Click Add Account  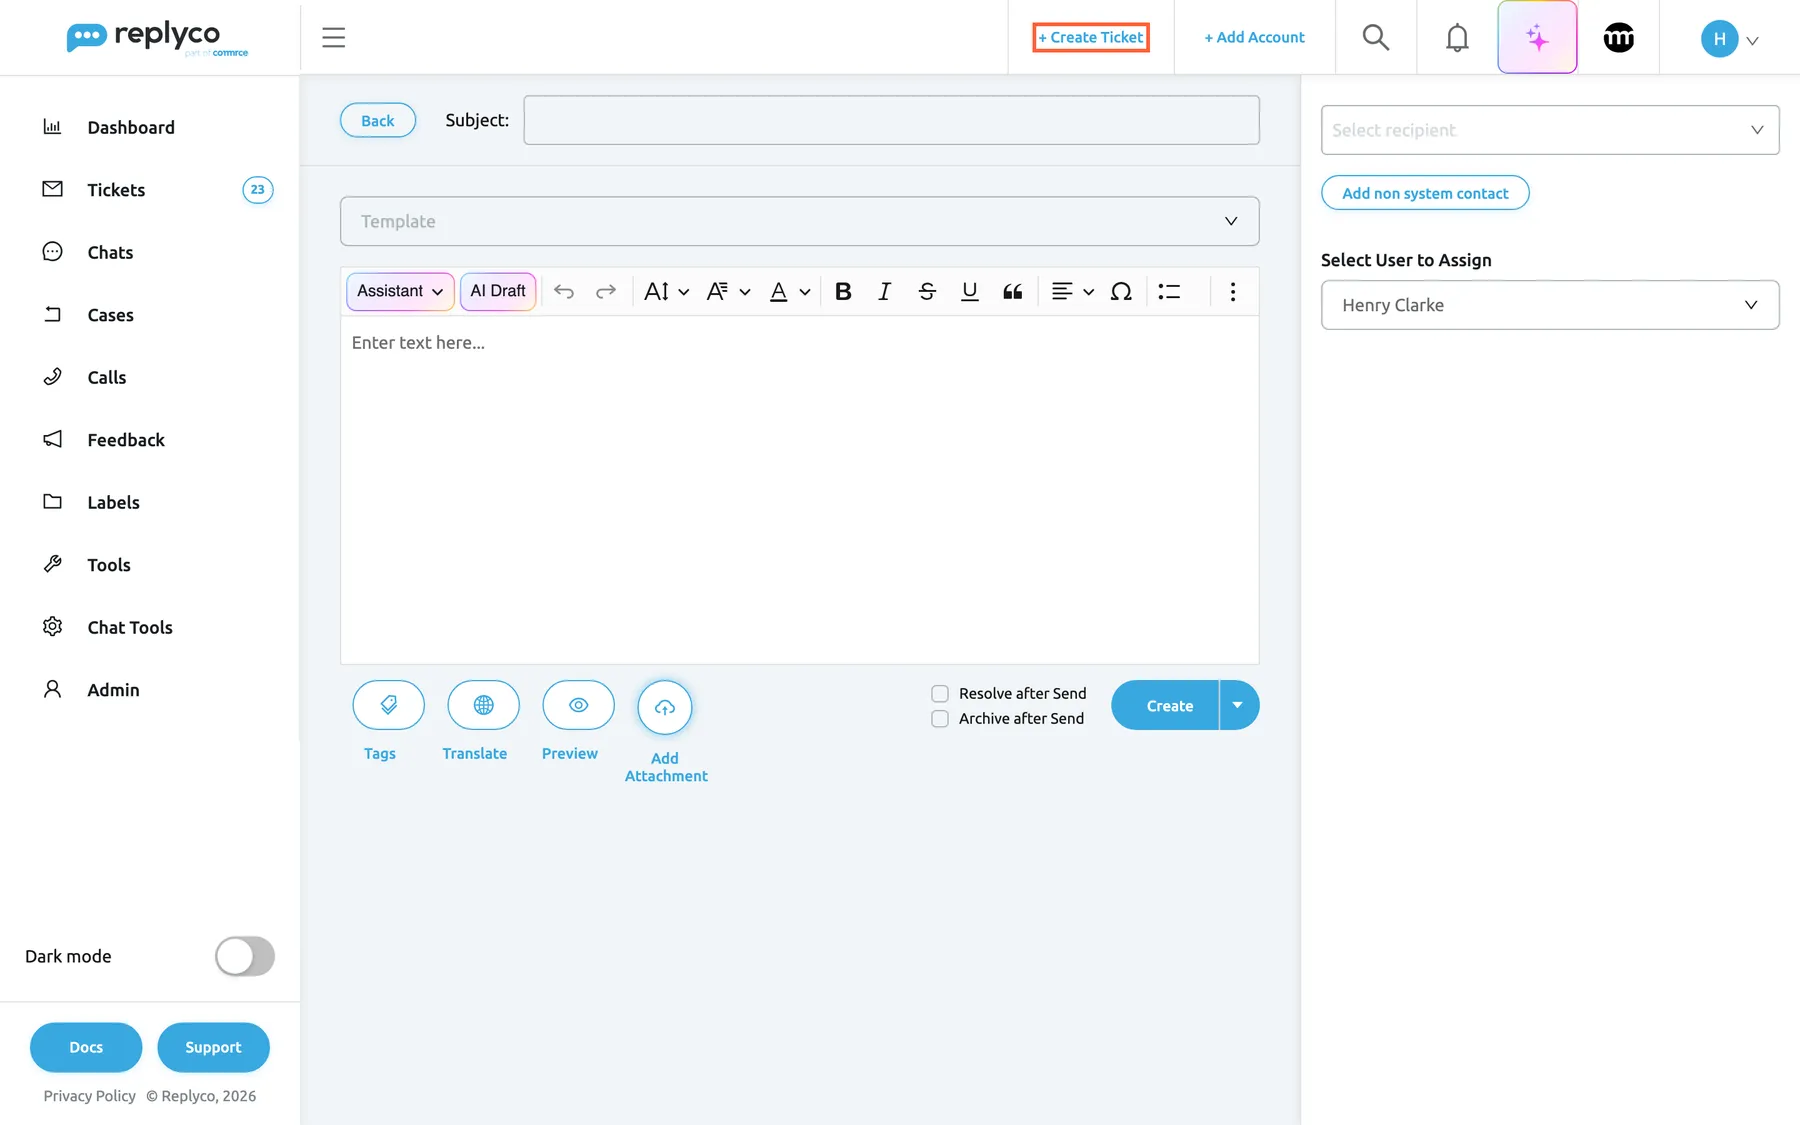(1254, 37)
